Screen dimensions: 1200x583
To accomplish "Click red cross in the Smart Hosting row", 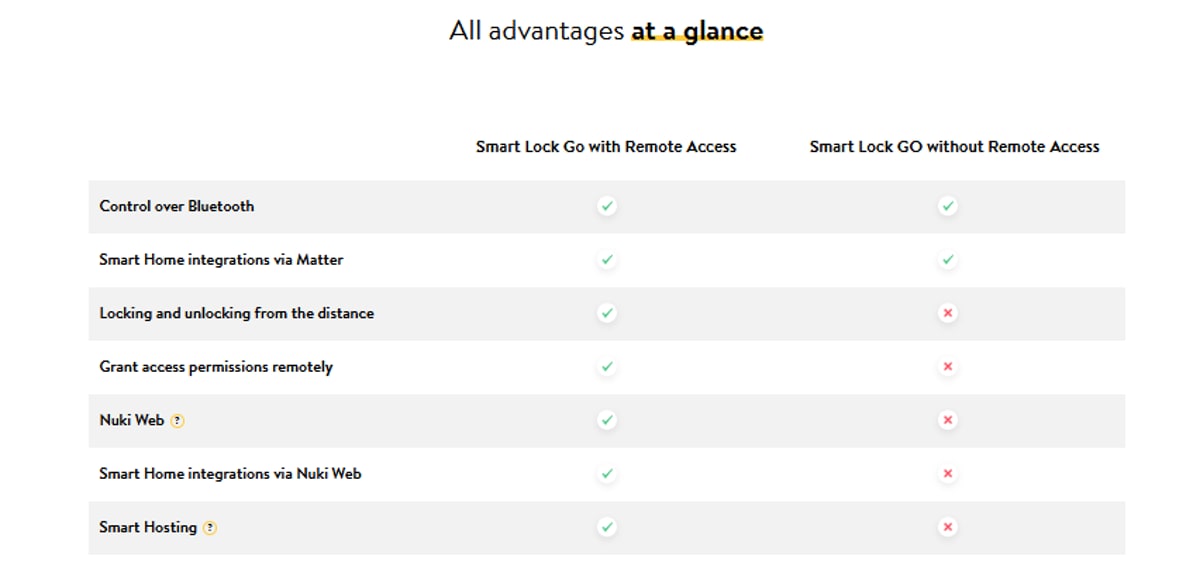I will (x=948, y=527).
